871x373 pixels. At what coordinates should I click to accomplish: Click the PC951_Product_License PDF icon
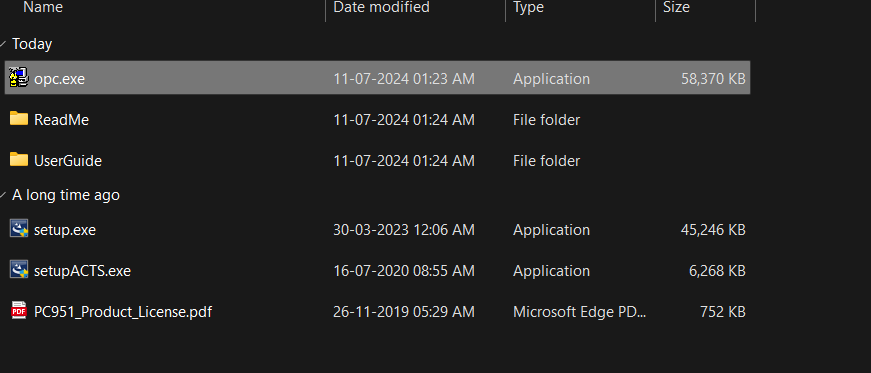[19, 310]
